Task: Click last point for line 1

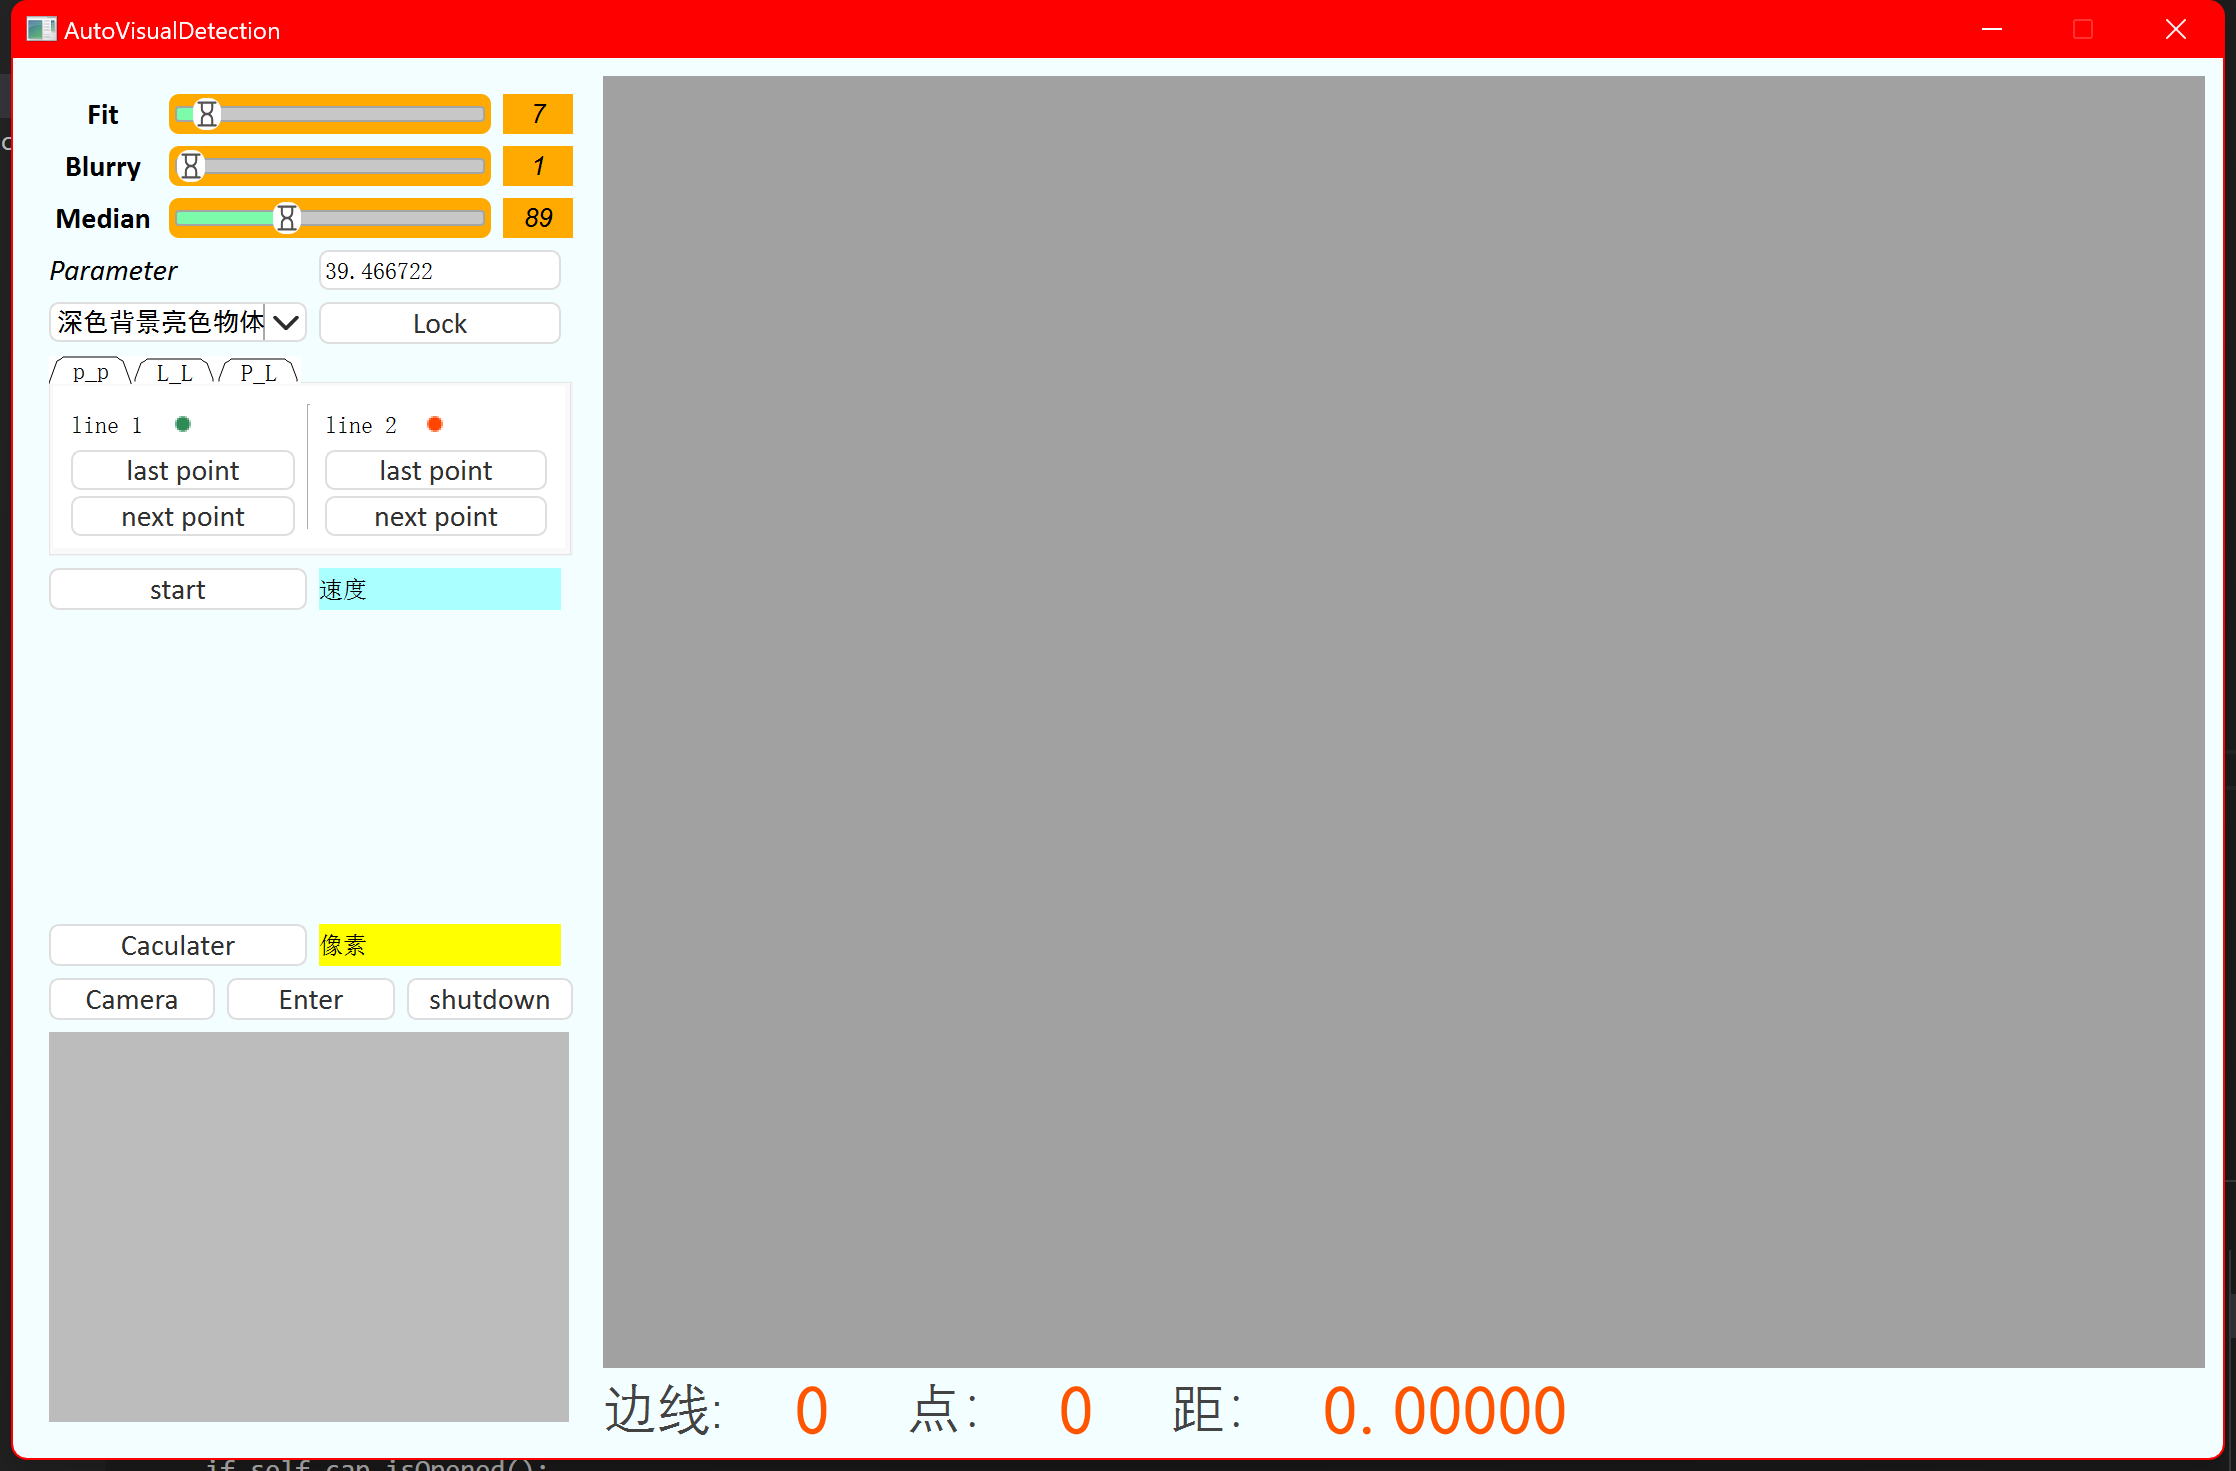Action: coord(182,471)
